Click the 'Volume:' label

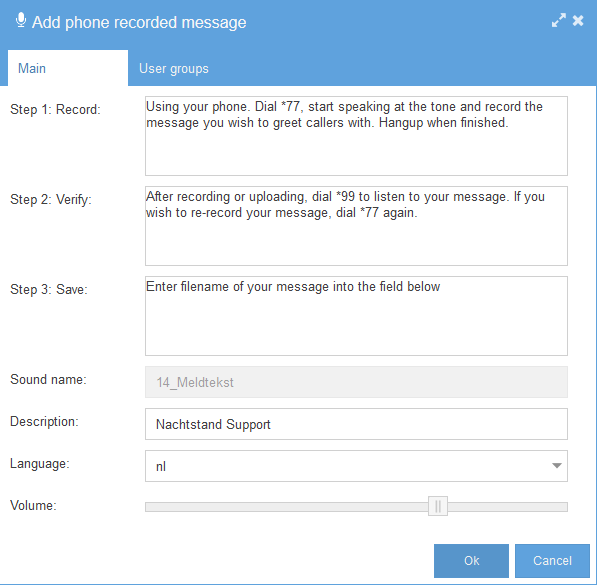[x=33, y=505]
